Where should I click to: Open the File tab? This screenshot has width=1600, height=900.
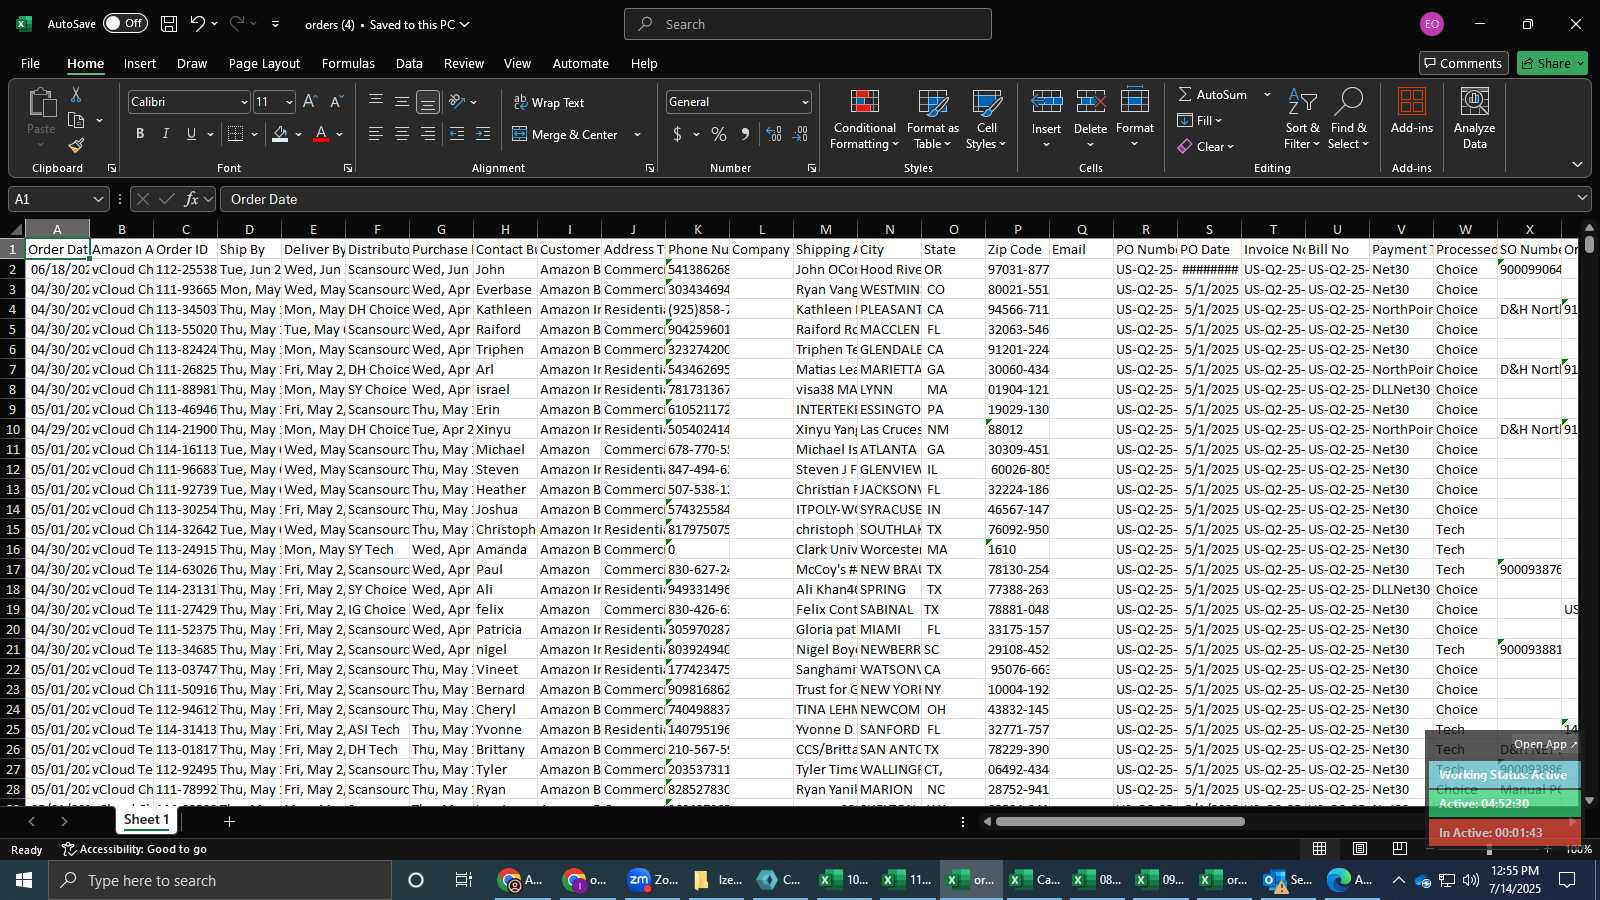(x=31, y=63)
